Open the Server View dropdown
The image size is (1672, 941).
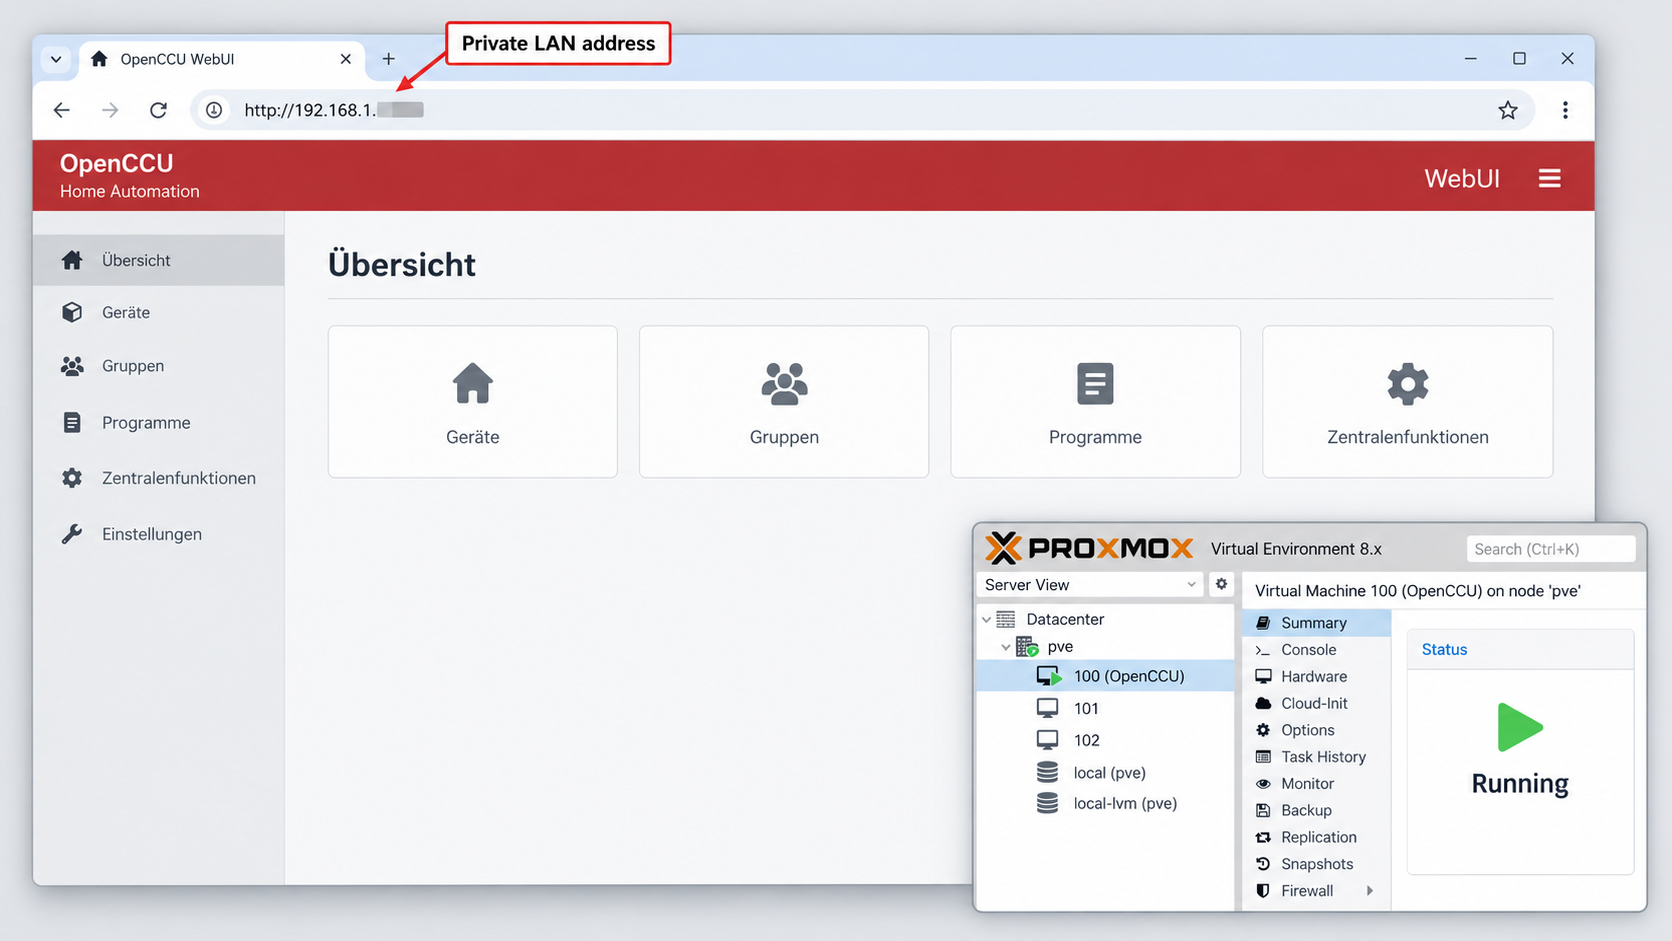coord(1090,585)
